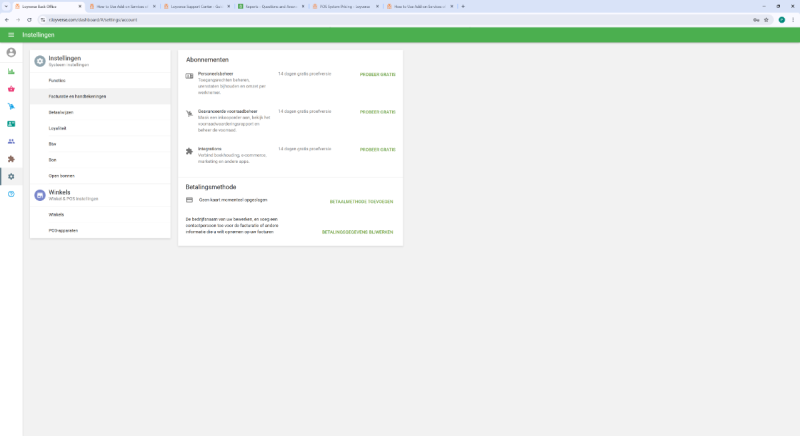Screen dimensions: 800x436
Task: Open the employees badge icon in sidebar
Action: pyautogui.click(x=11, y=124)
